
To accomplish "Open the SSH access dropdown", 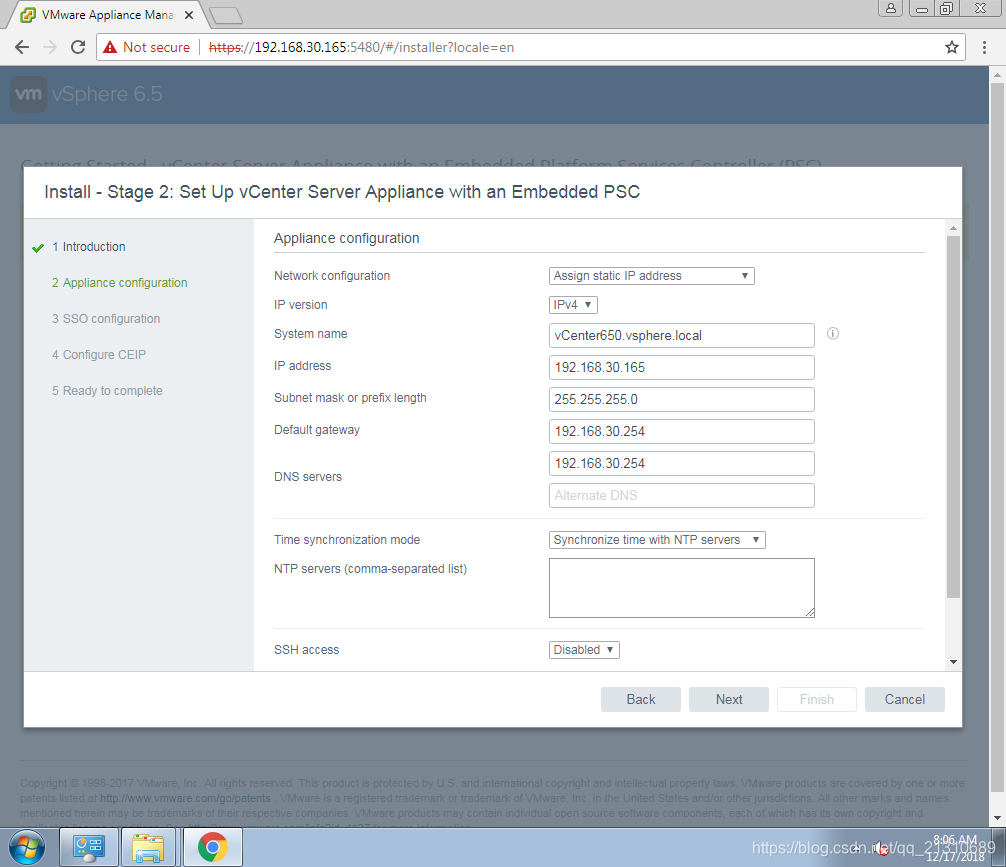I will click(584, 650).
